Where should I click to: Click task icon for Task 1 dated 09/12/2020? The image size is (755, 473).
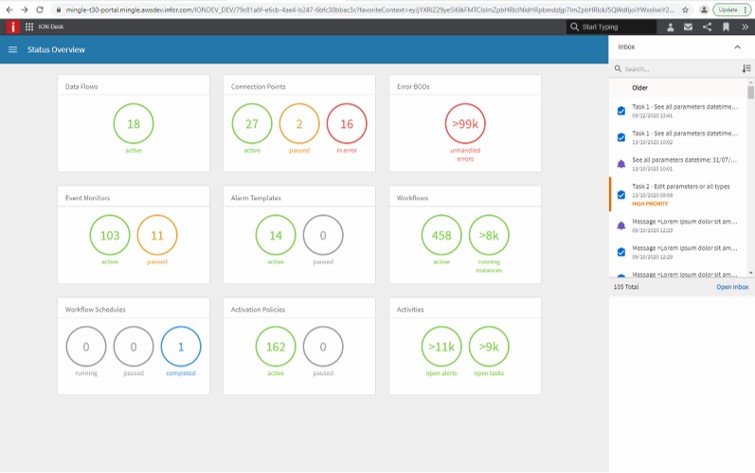click(x=621, y=111)
